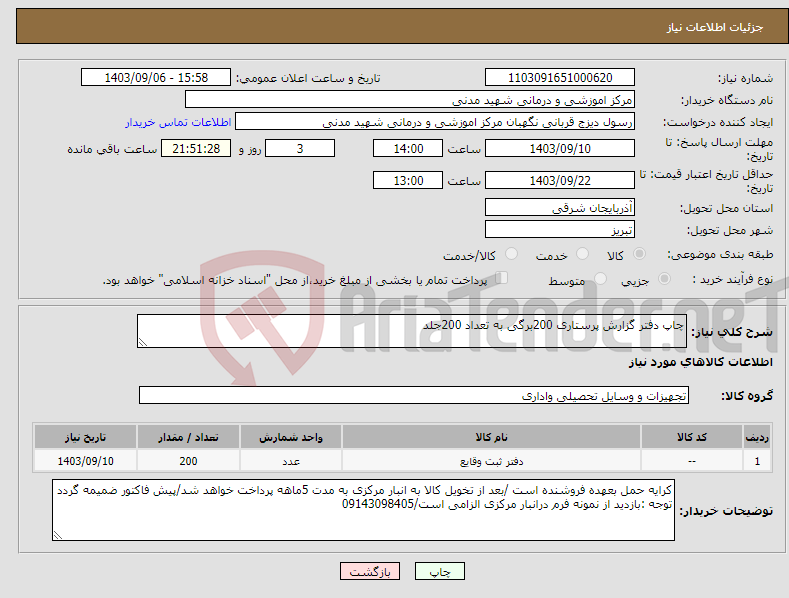Click the days remaining field showing 3
789x598 pixels.
(x=300, y=148)
